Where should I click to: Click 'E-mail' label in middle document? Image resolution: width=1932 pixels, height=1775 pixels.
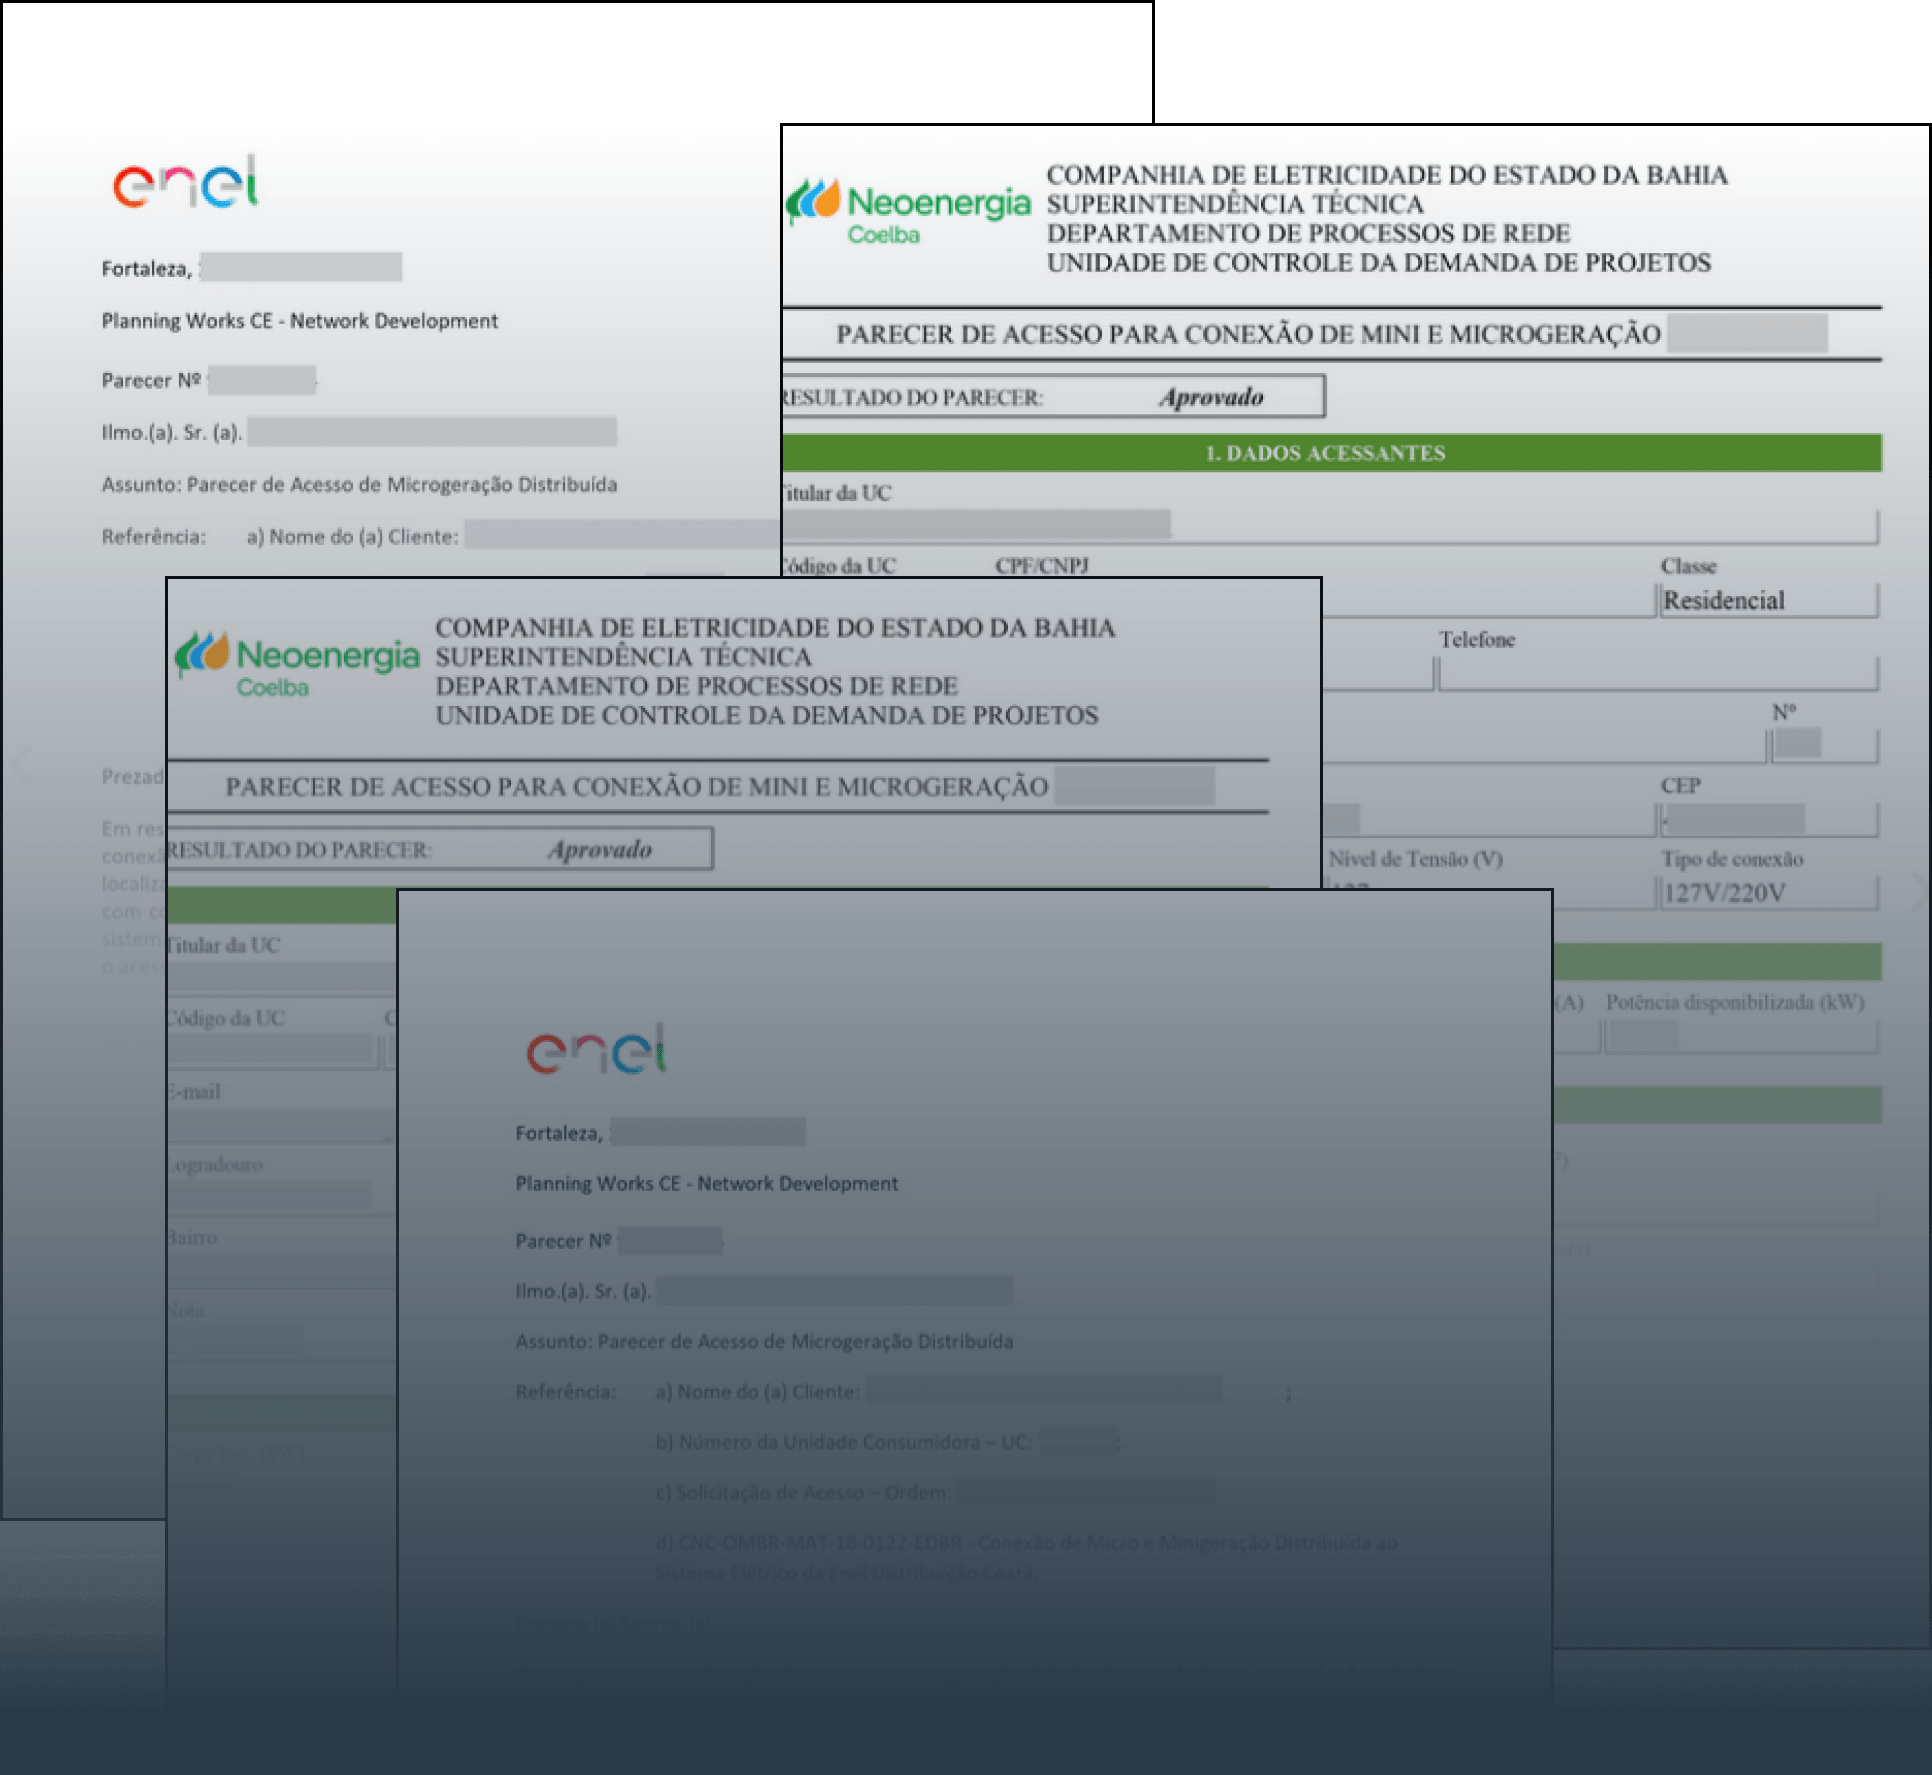pos(194,1091)
